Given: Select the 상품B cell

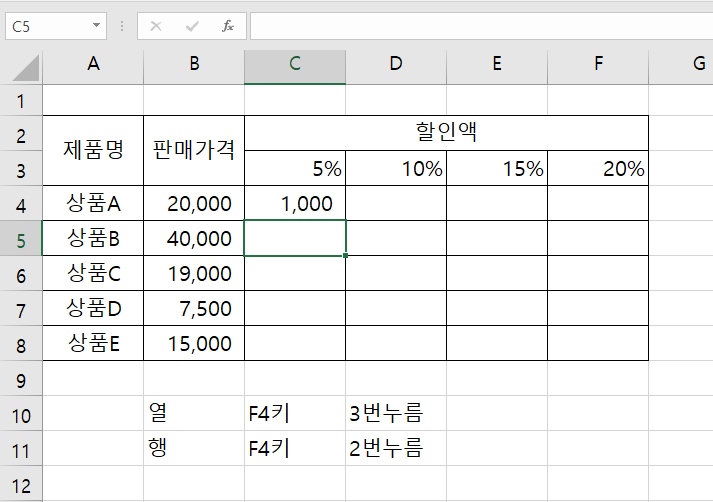Looking at the screenshot, I should point(93,238).
